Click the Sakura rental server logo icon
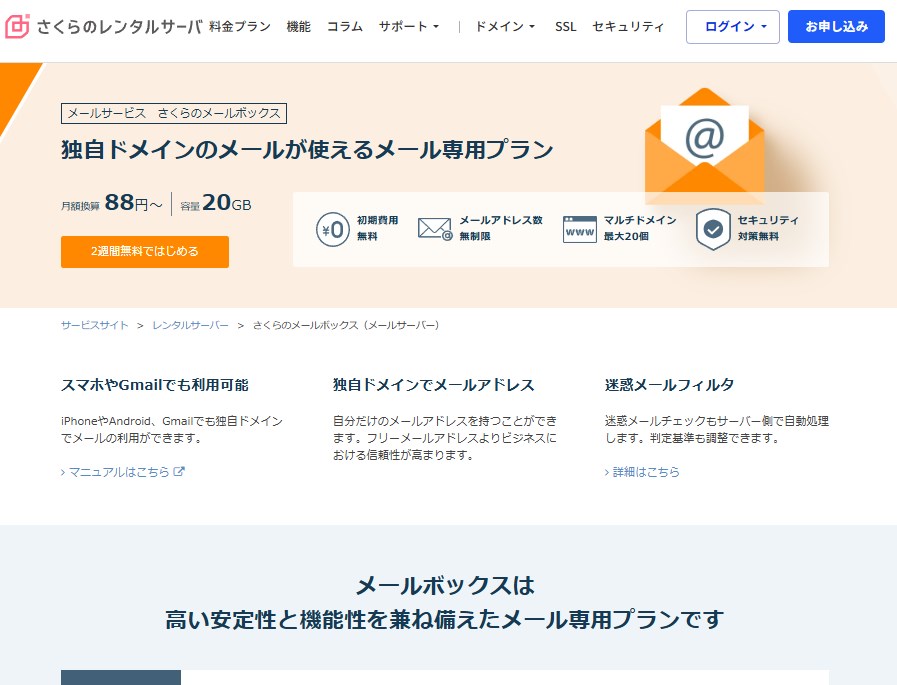897x685 pixels. point(17,27)
